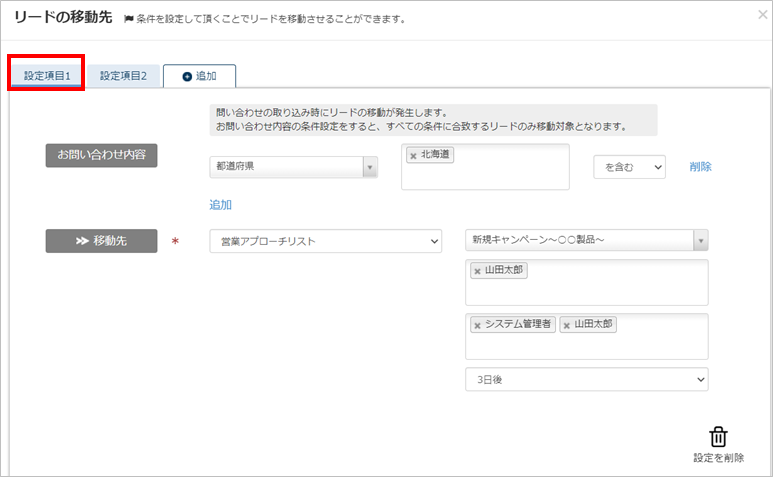Remove 山田太郎 tag beside システム管理者
This screenshot has height=477, width=773.
coord(566,325)
